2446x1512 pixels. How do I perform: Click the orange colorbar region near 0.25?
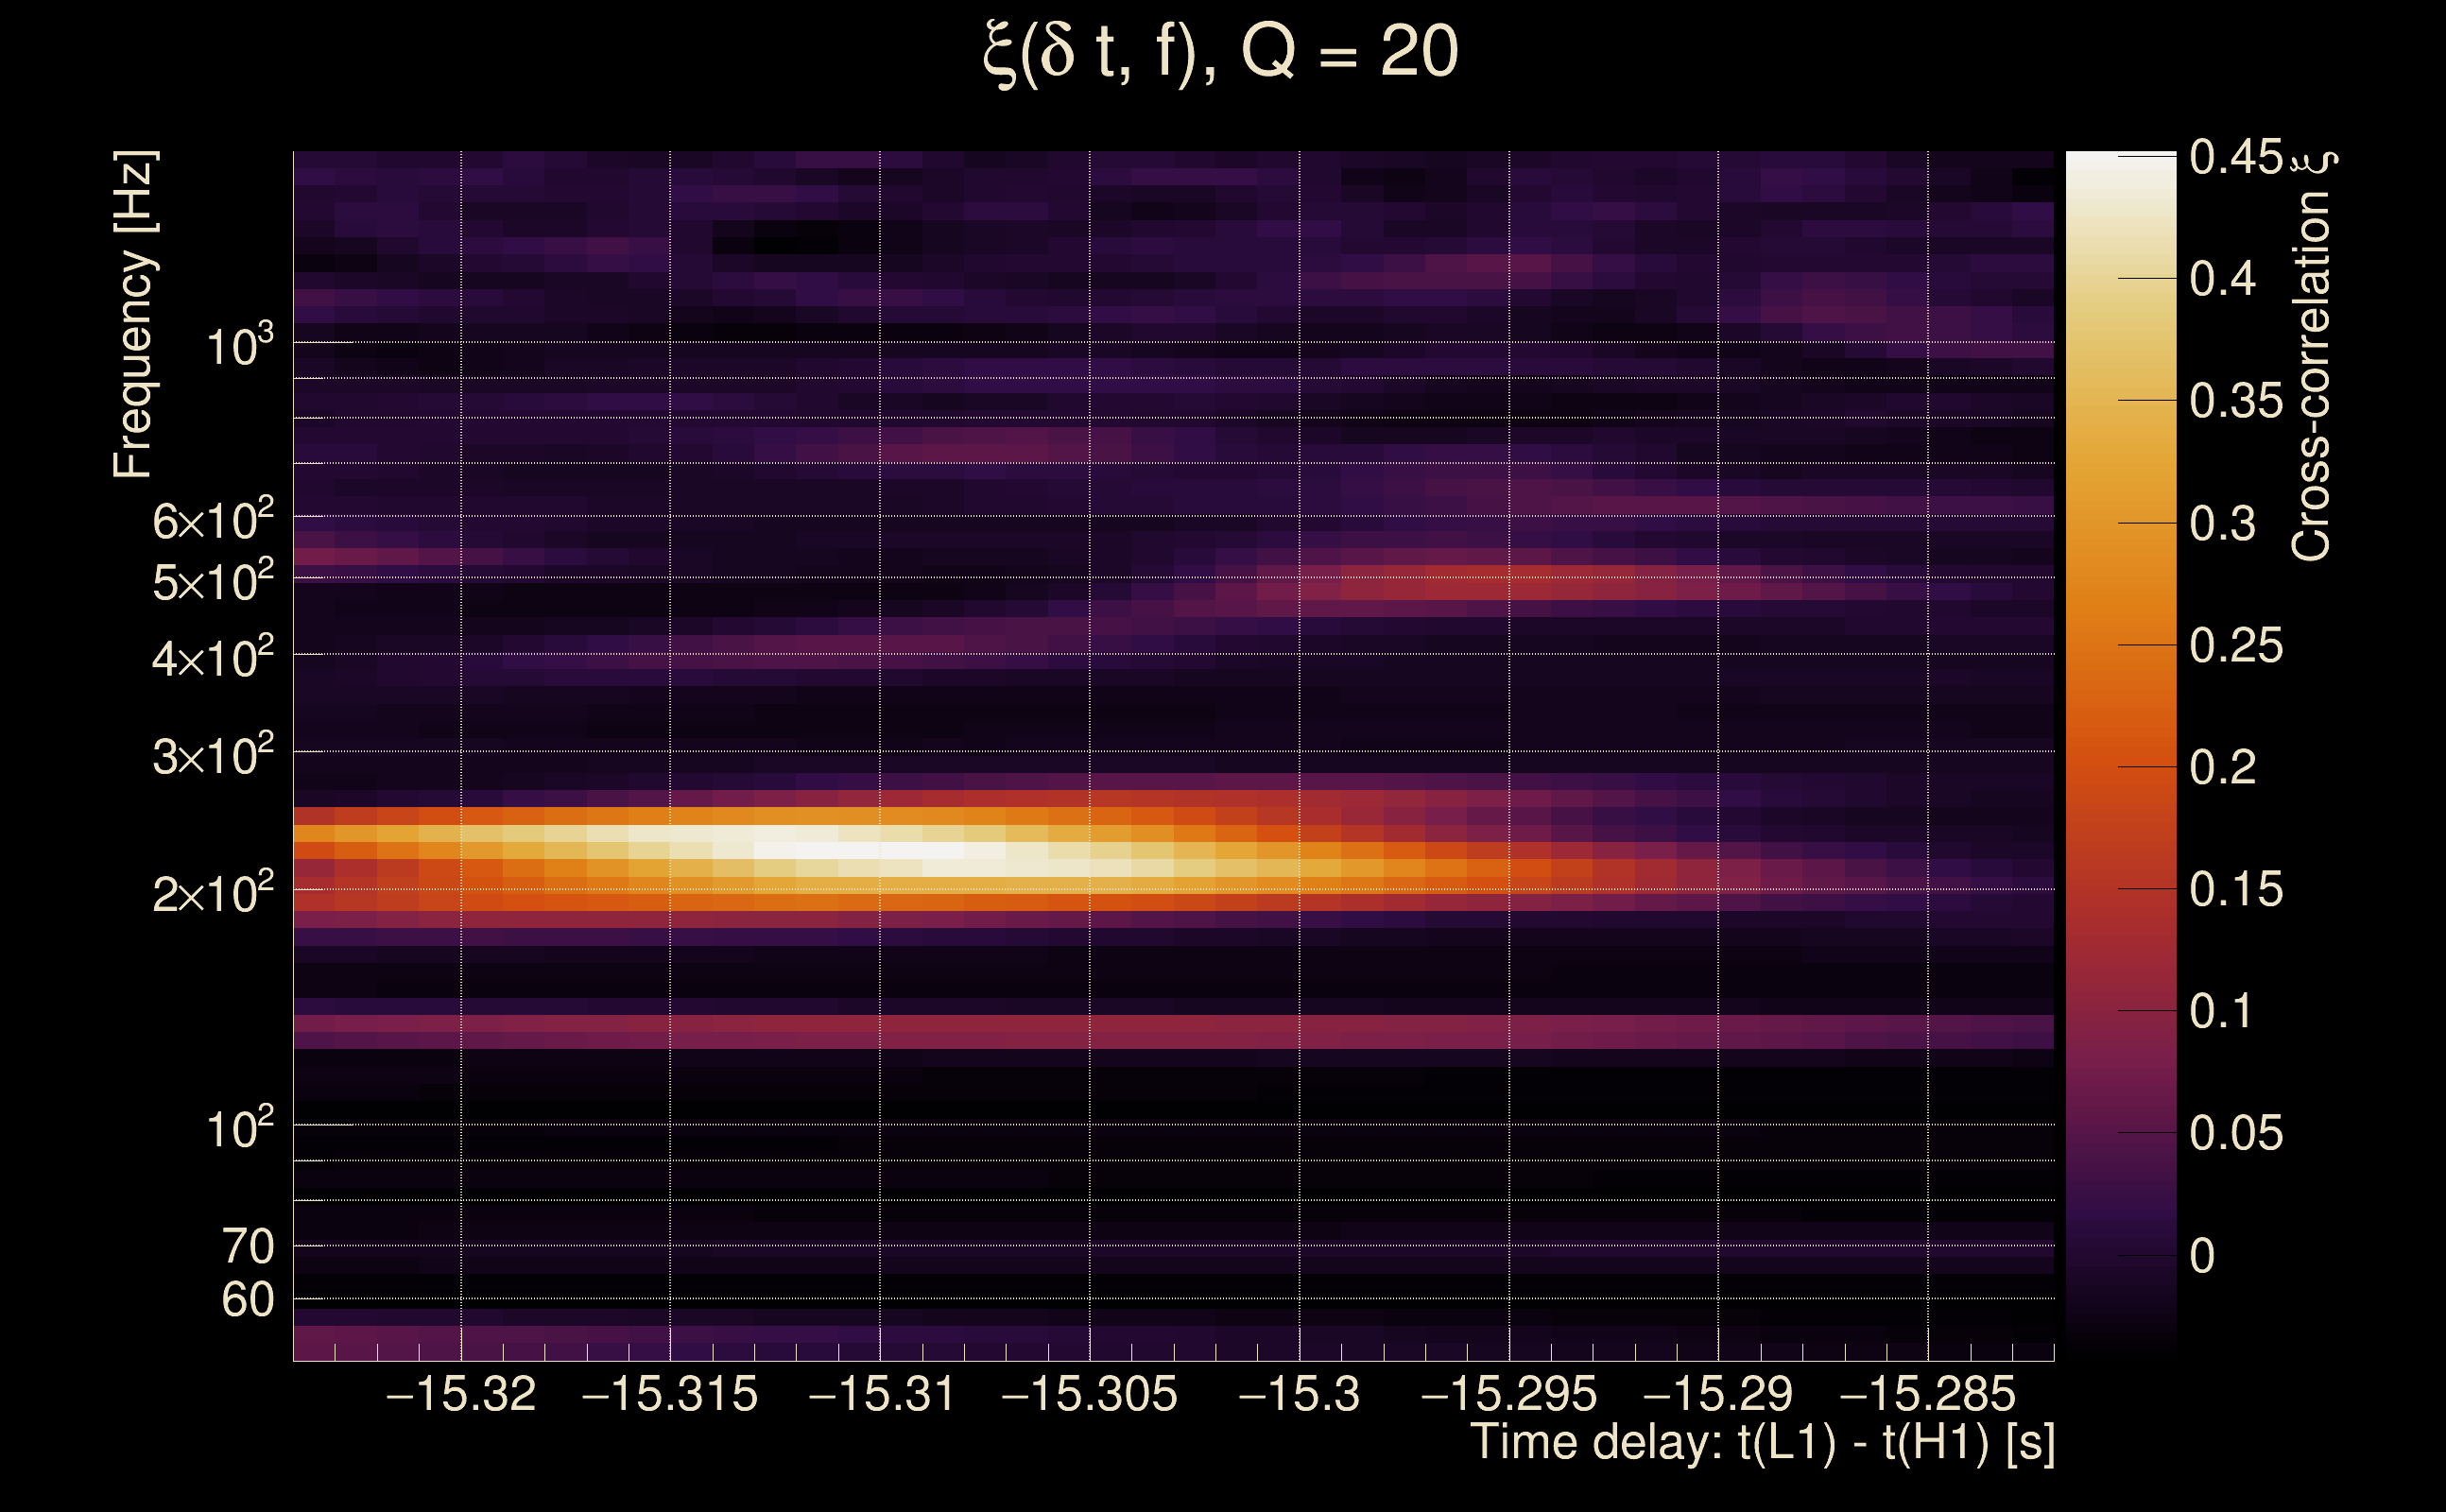2120,646
